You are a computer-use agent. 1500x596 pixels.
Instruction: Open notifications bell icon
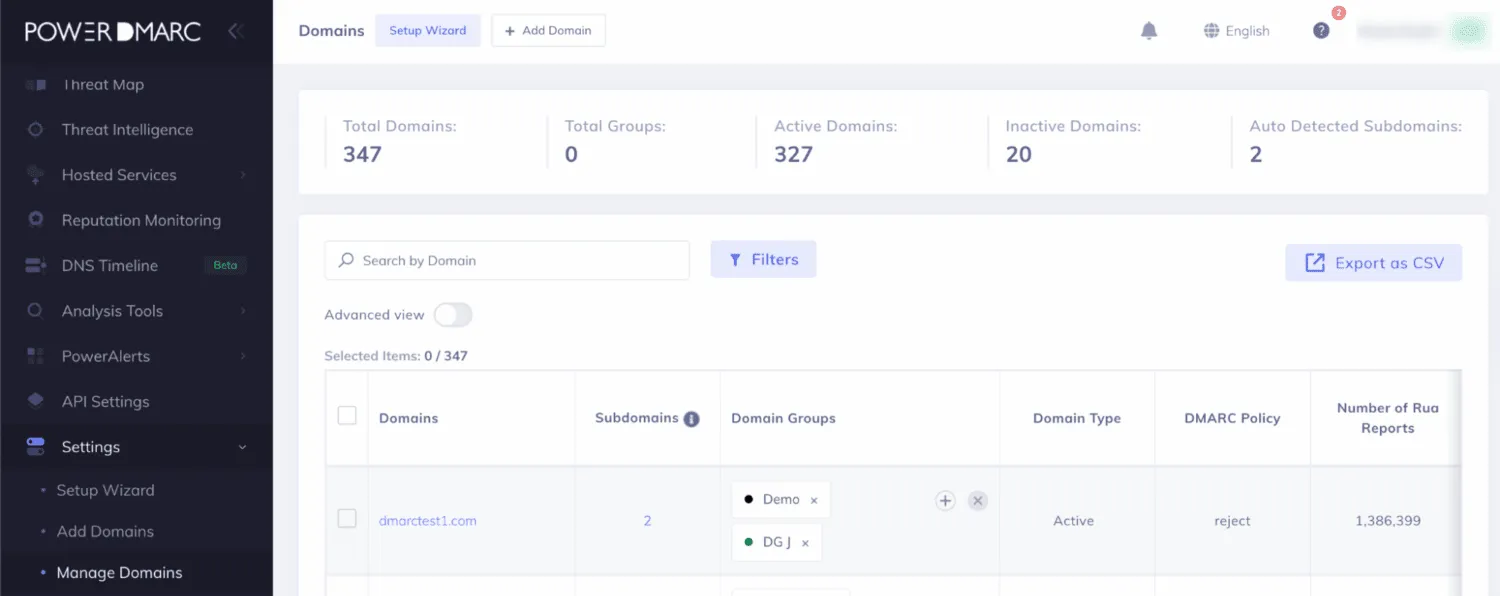pyautogui.click(x=1149, y=31)
